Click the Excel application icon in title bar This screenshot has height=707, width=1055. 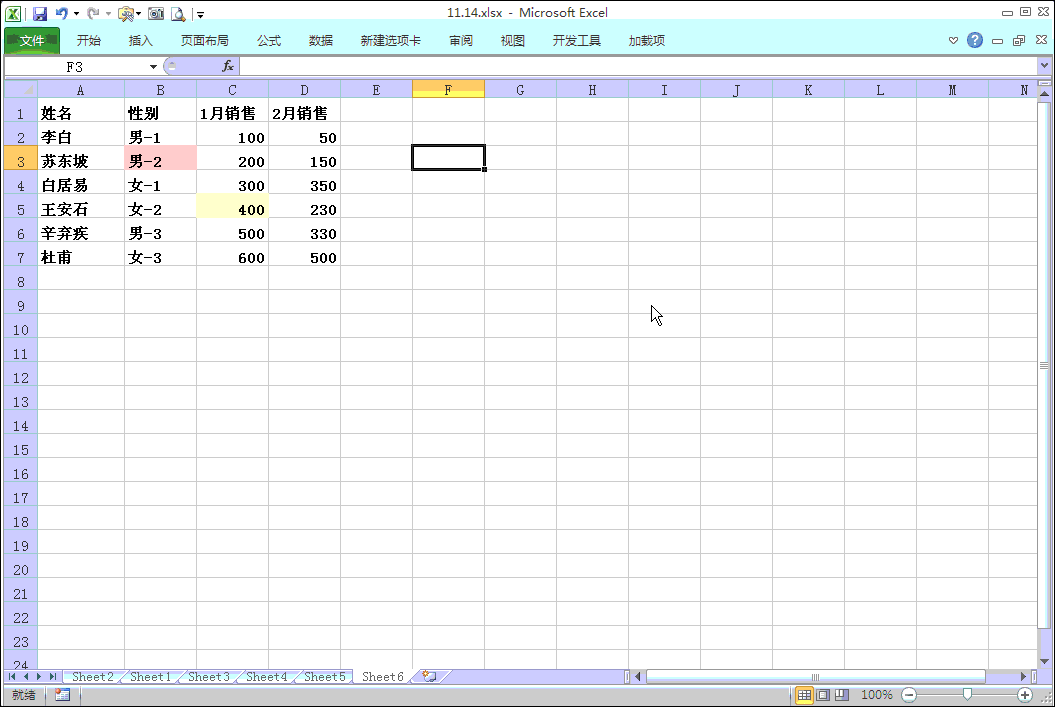click(x=13, y=13)
